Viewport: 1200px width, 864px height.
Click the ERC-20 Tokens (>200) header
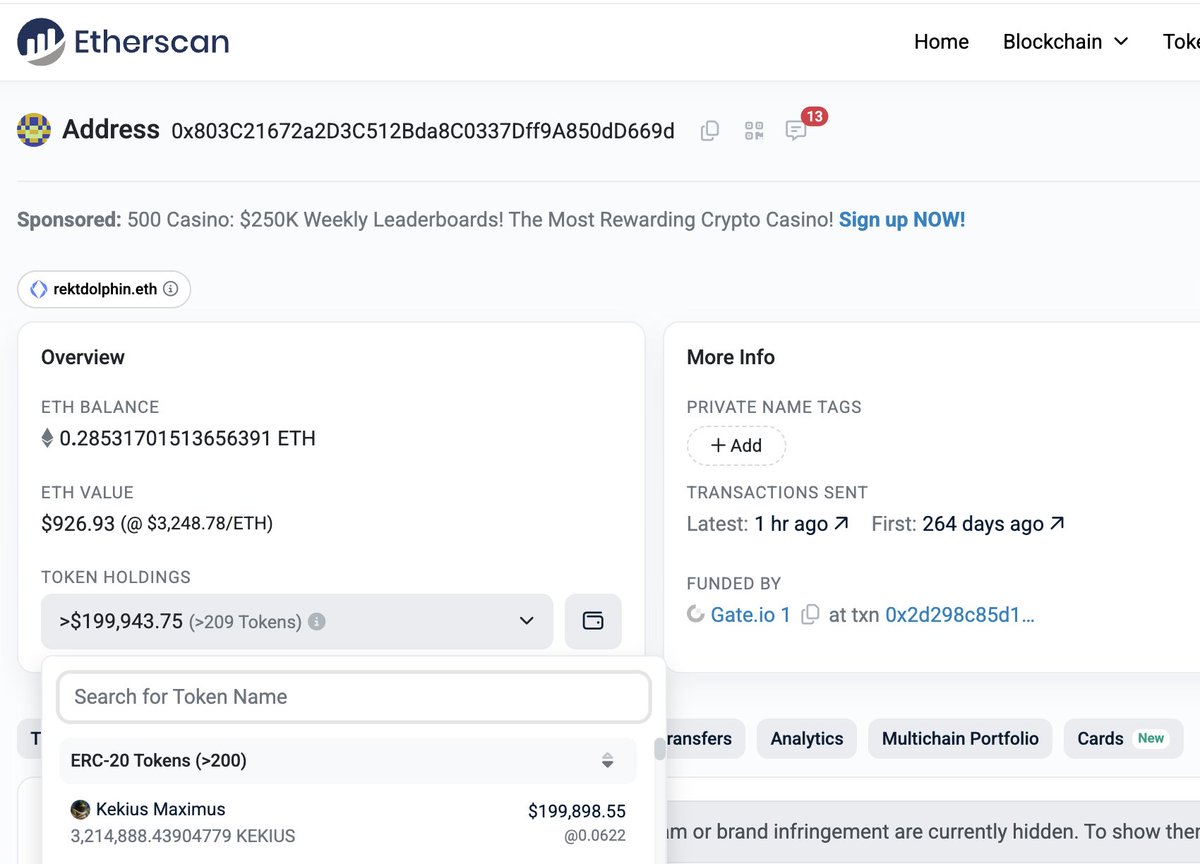pos(348,761)
